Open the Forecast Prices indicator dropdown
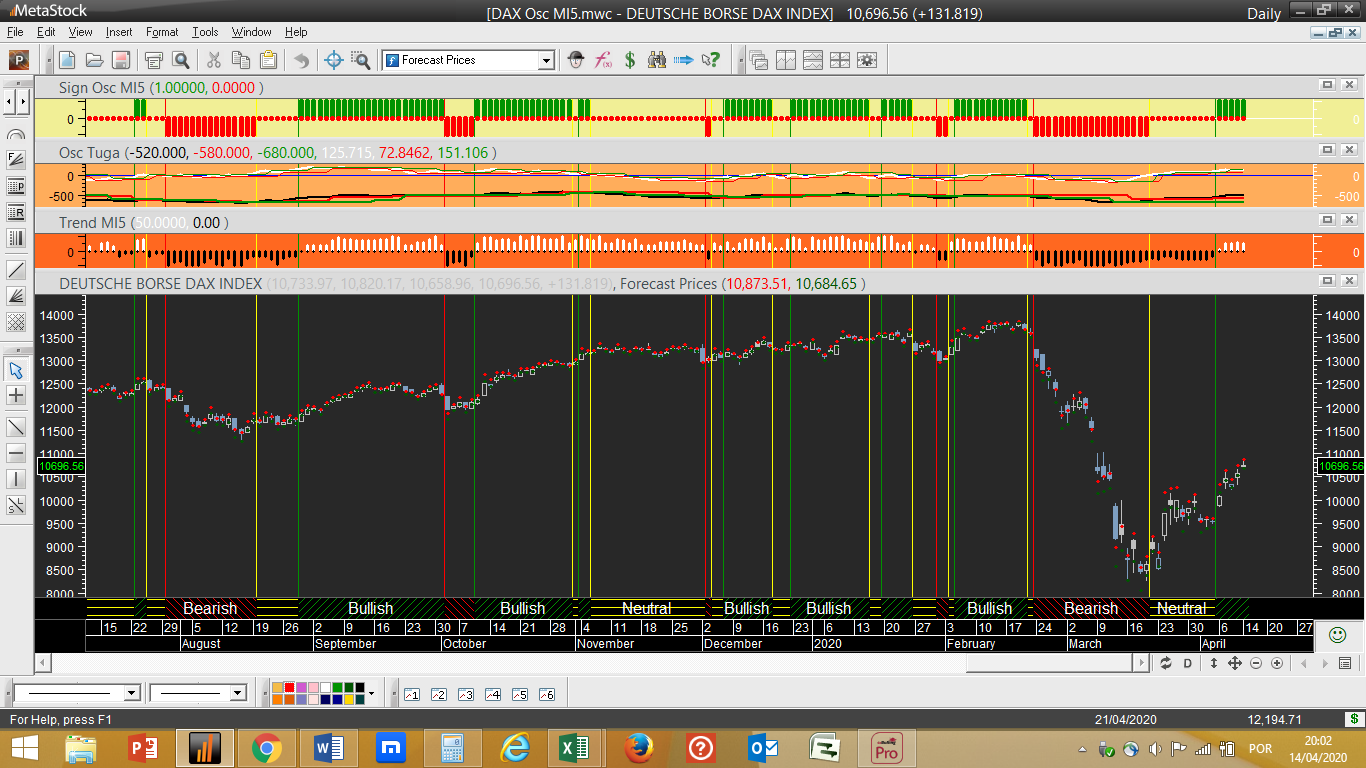The width and height of the screenshot is (1366, 768). [546, 61]
